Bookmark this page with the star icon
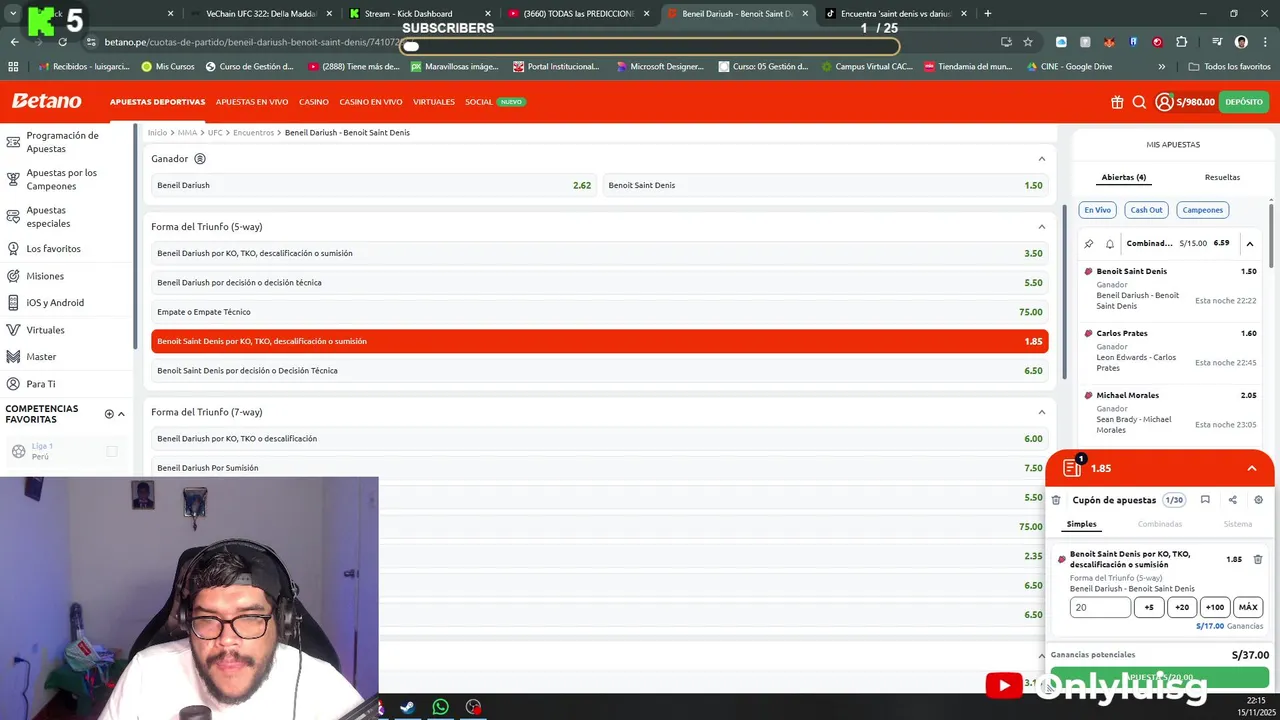1280x720 pixels. tap(1028, 42)
